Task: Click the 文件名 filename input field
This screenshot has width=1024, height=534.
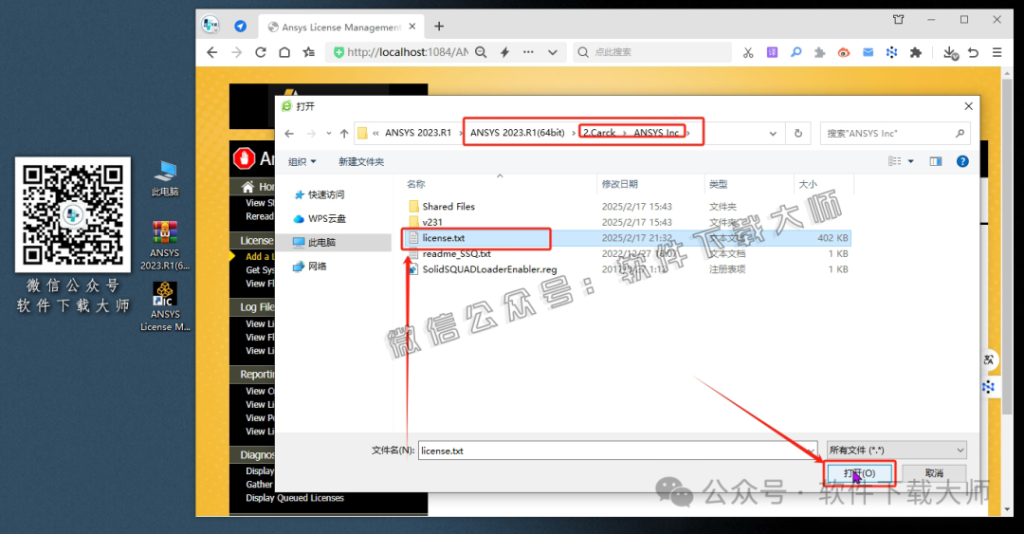Action: (617, 450)
